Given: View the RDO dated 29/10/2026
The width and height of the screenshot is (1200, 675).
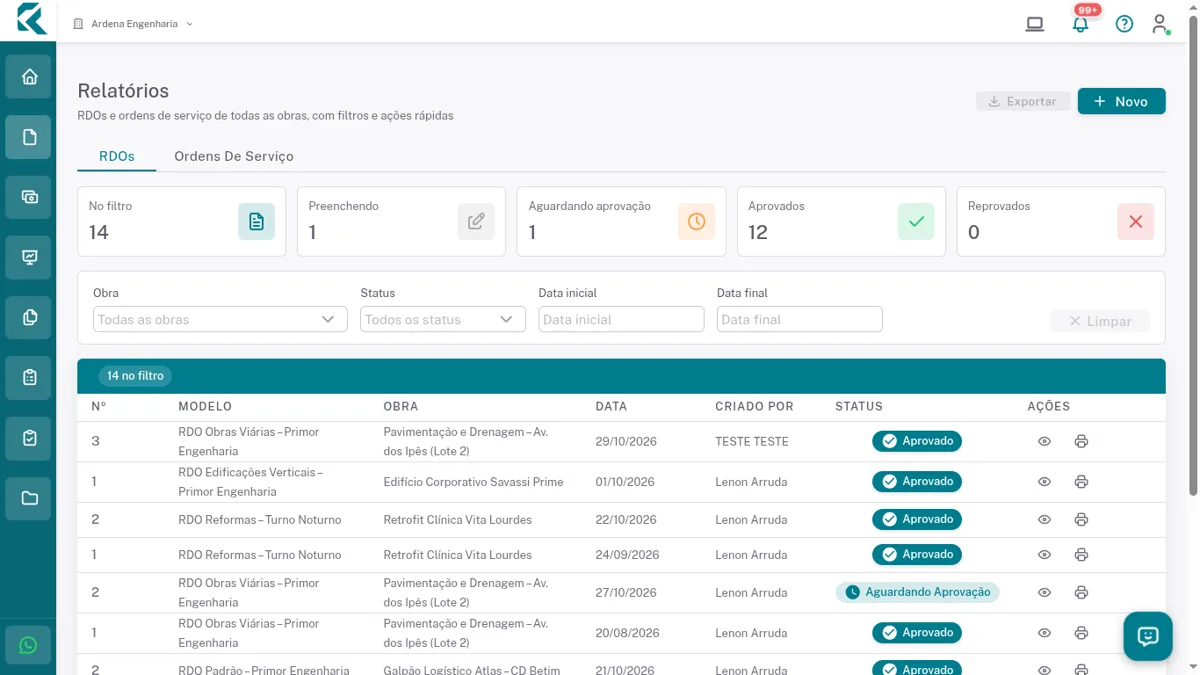Looking at the screenshot, I should pyautogui.click(x=1044, y=441).
